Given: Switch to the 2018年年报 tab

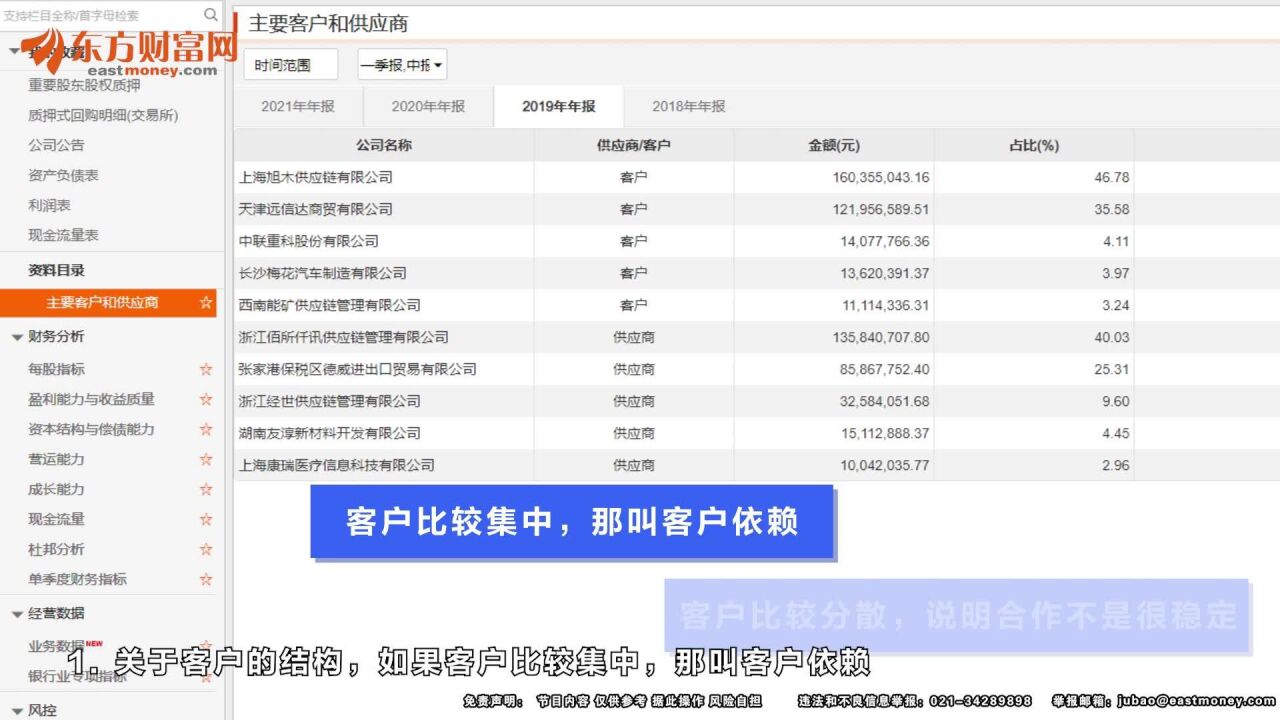Looking at the screenshot, I should pos(688,106).
